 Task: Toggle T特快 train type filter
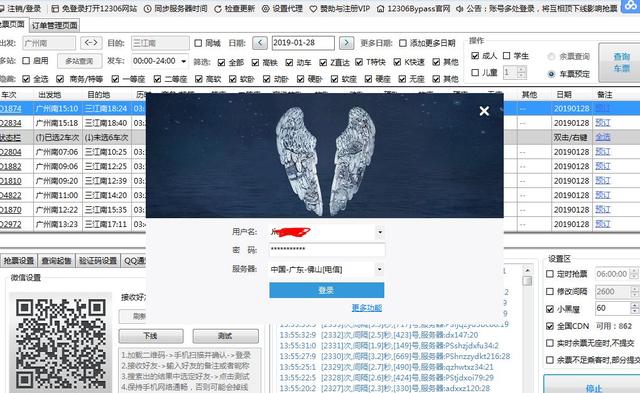click(x=359, y=62)
